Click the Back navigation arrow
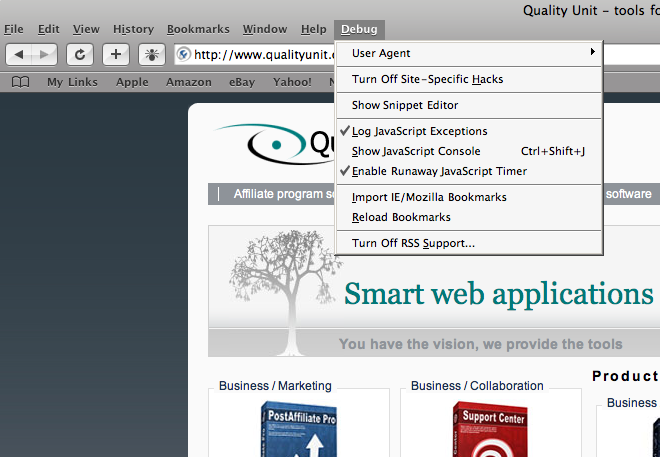 click(x=22, y=54)
